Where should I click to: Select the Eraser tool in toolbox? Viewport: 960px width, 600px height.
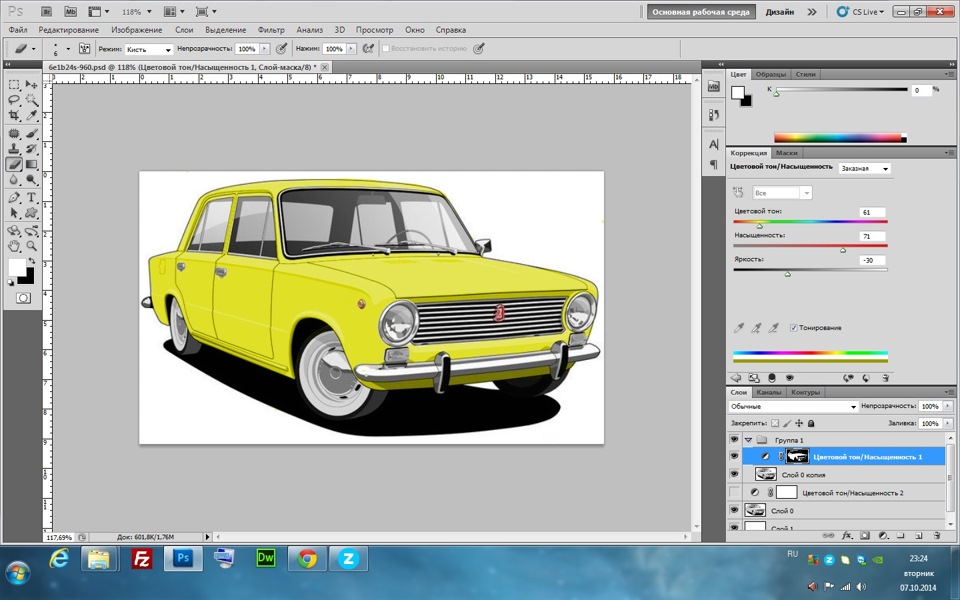pyautogui.click(x=14, y=164)
